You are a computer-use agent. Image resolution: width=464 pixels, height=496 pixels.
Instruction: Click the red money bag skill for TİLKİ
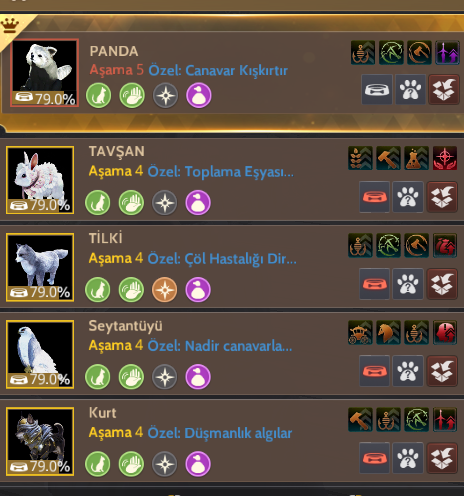[445, 245]
